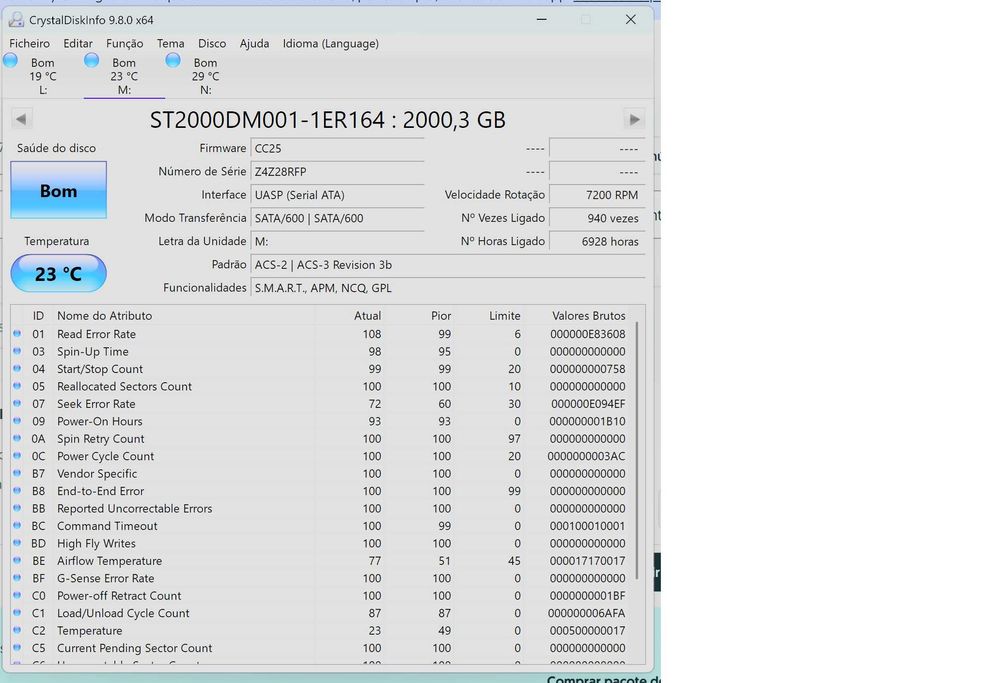Viewport: 1000px width, 683px height.
Task: Click status dot for Spin Retry Count row
Action: (17, 438)
